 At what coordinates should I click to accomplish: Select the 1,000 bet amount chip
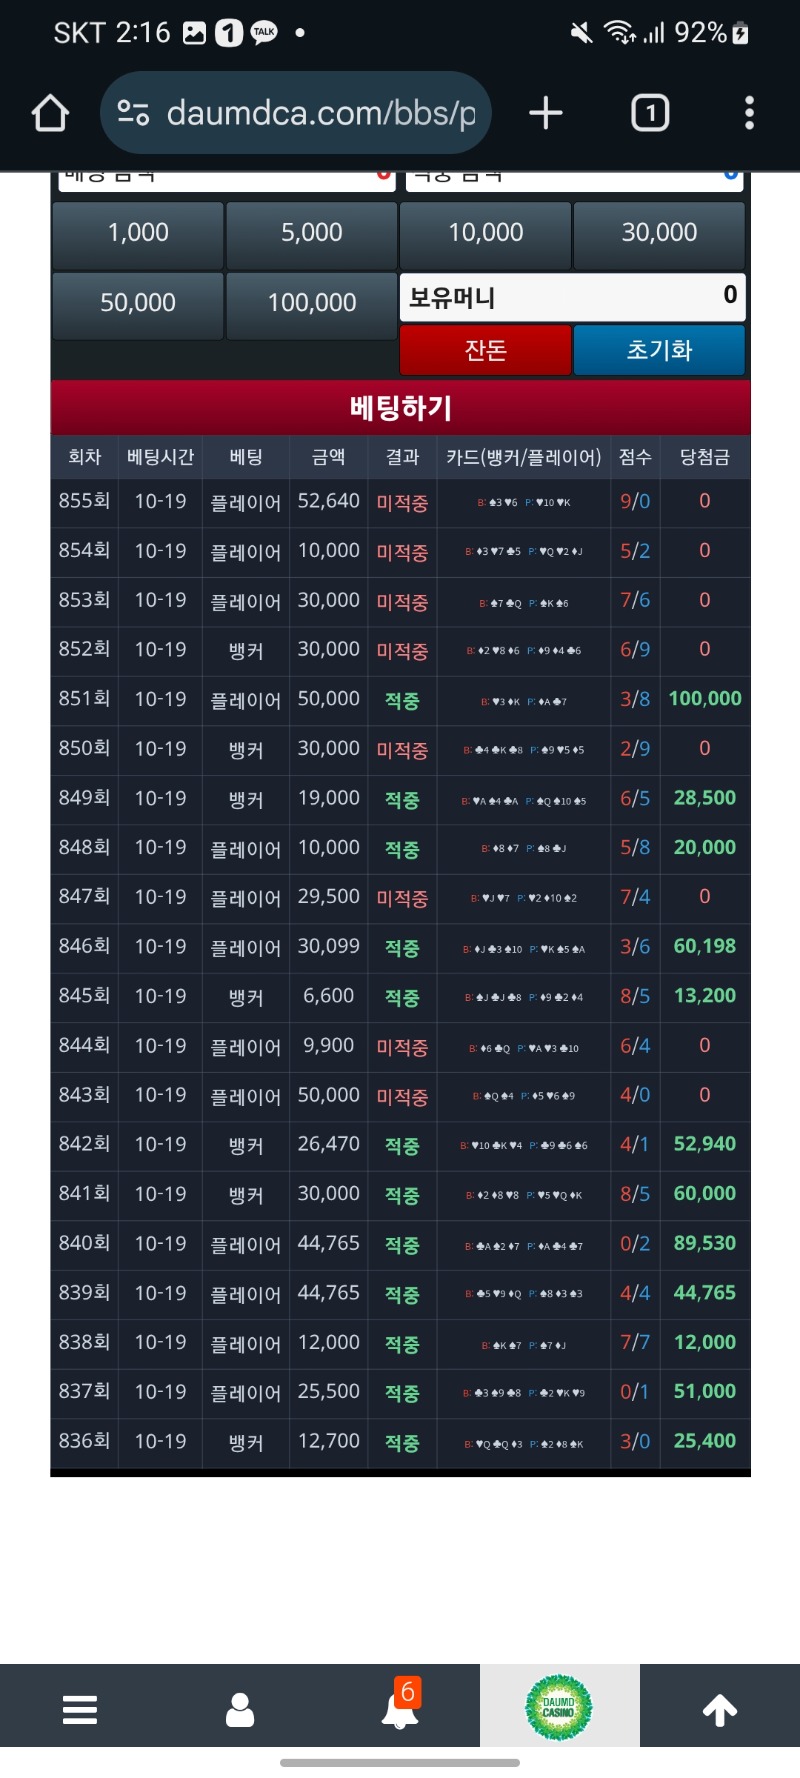[138, 233]
